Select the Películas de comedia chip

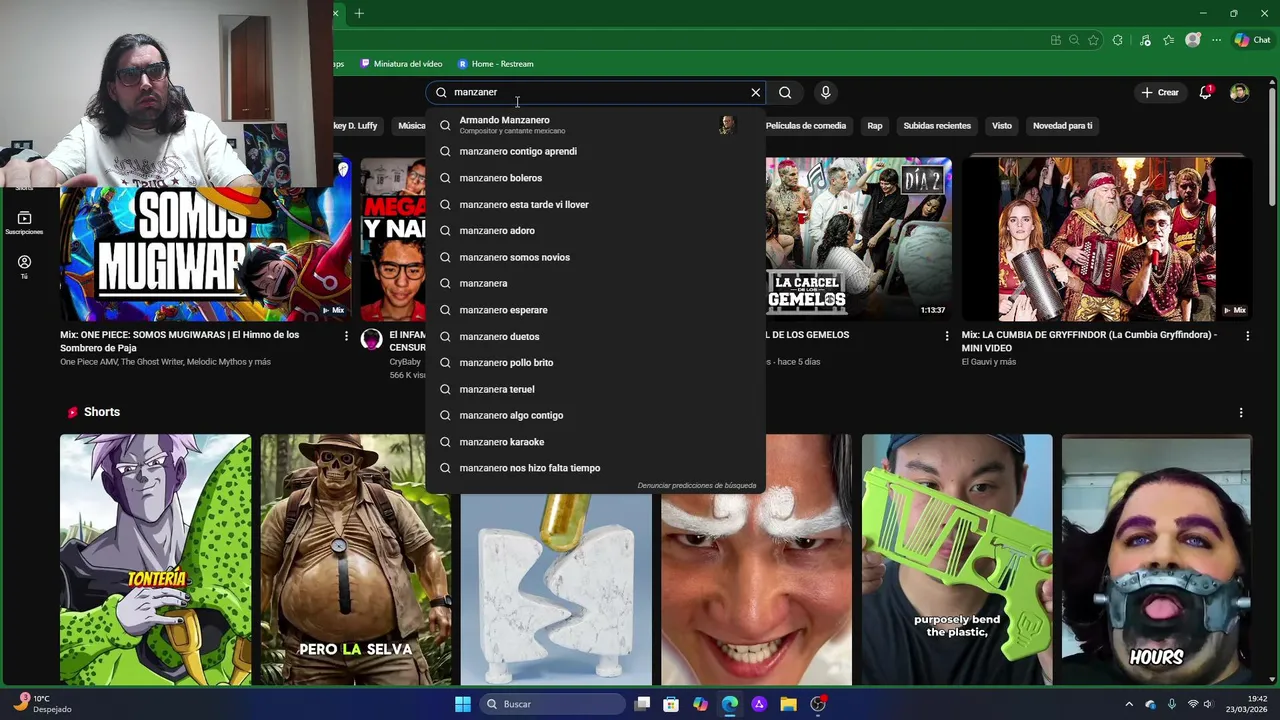[806, 126]
